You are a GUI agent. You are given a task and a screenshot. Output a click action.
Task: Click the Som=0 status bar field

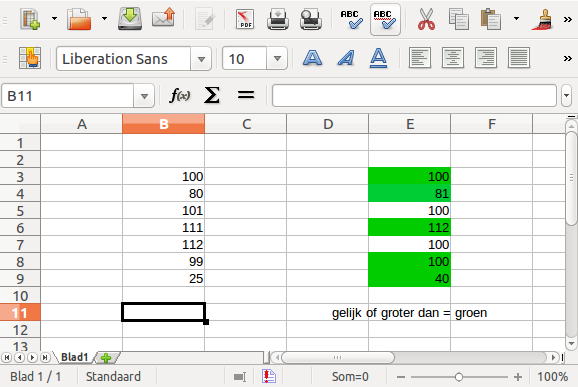(x=350, y=376)
